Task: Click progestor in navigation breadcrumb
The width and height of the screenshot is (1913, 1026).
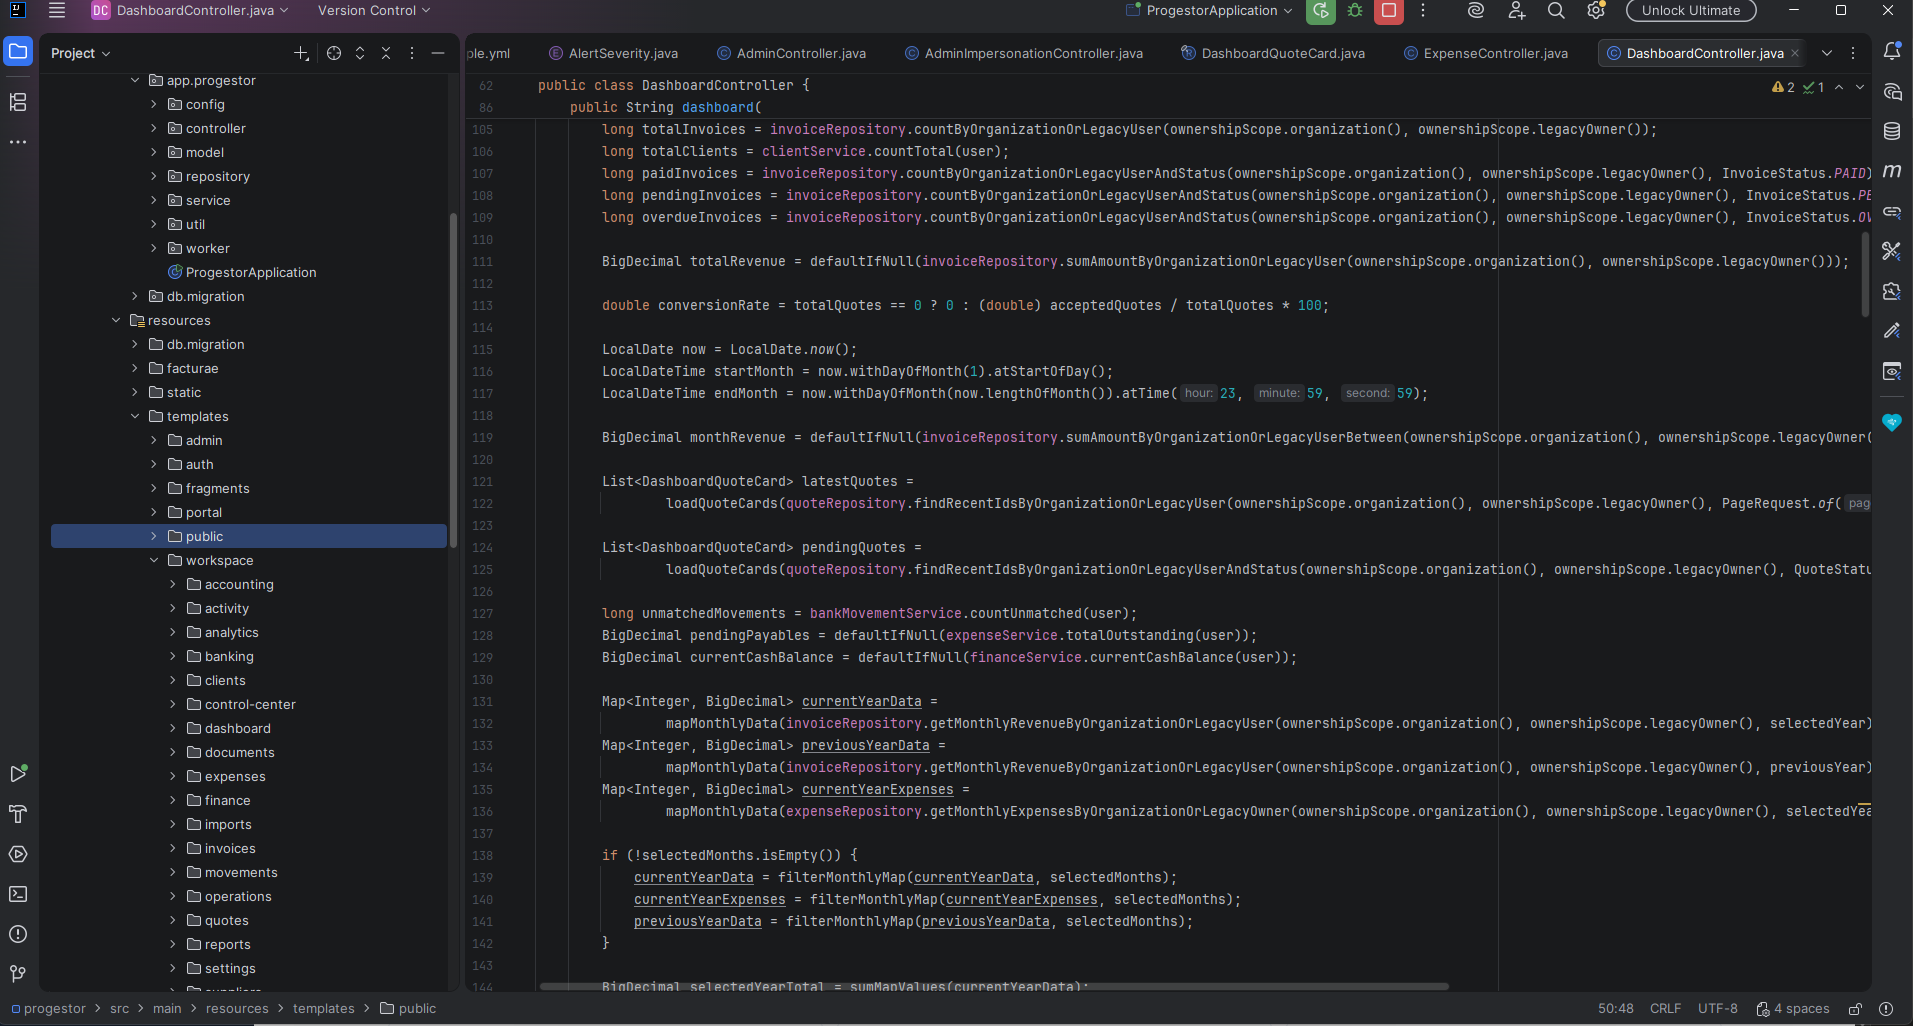Action: pyautogui.click(x=48, y=1009)
